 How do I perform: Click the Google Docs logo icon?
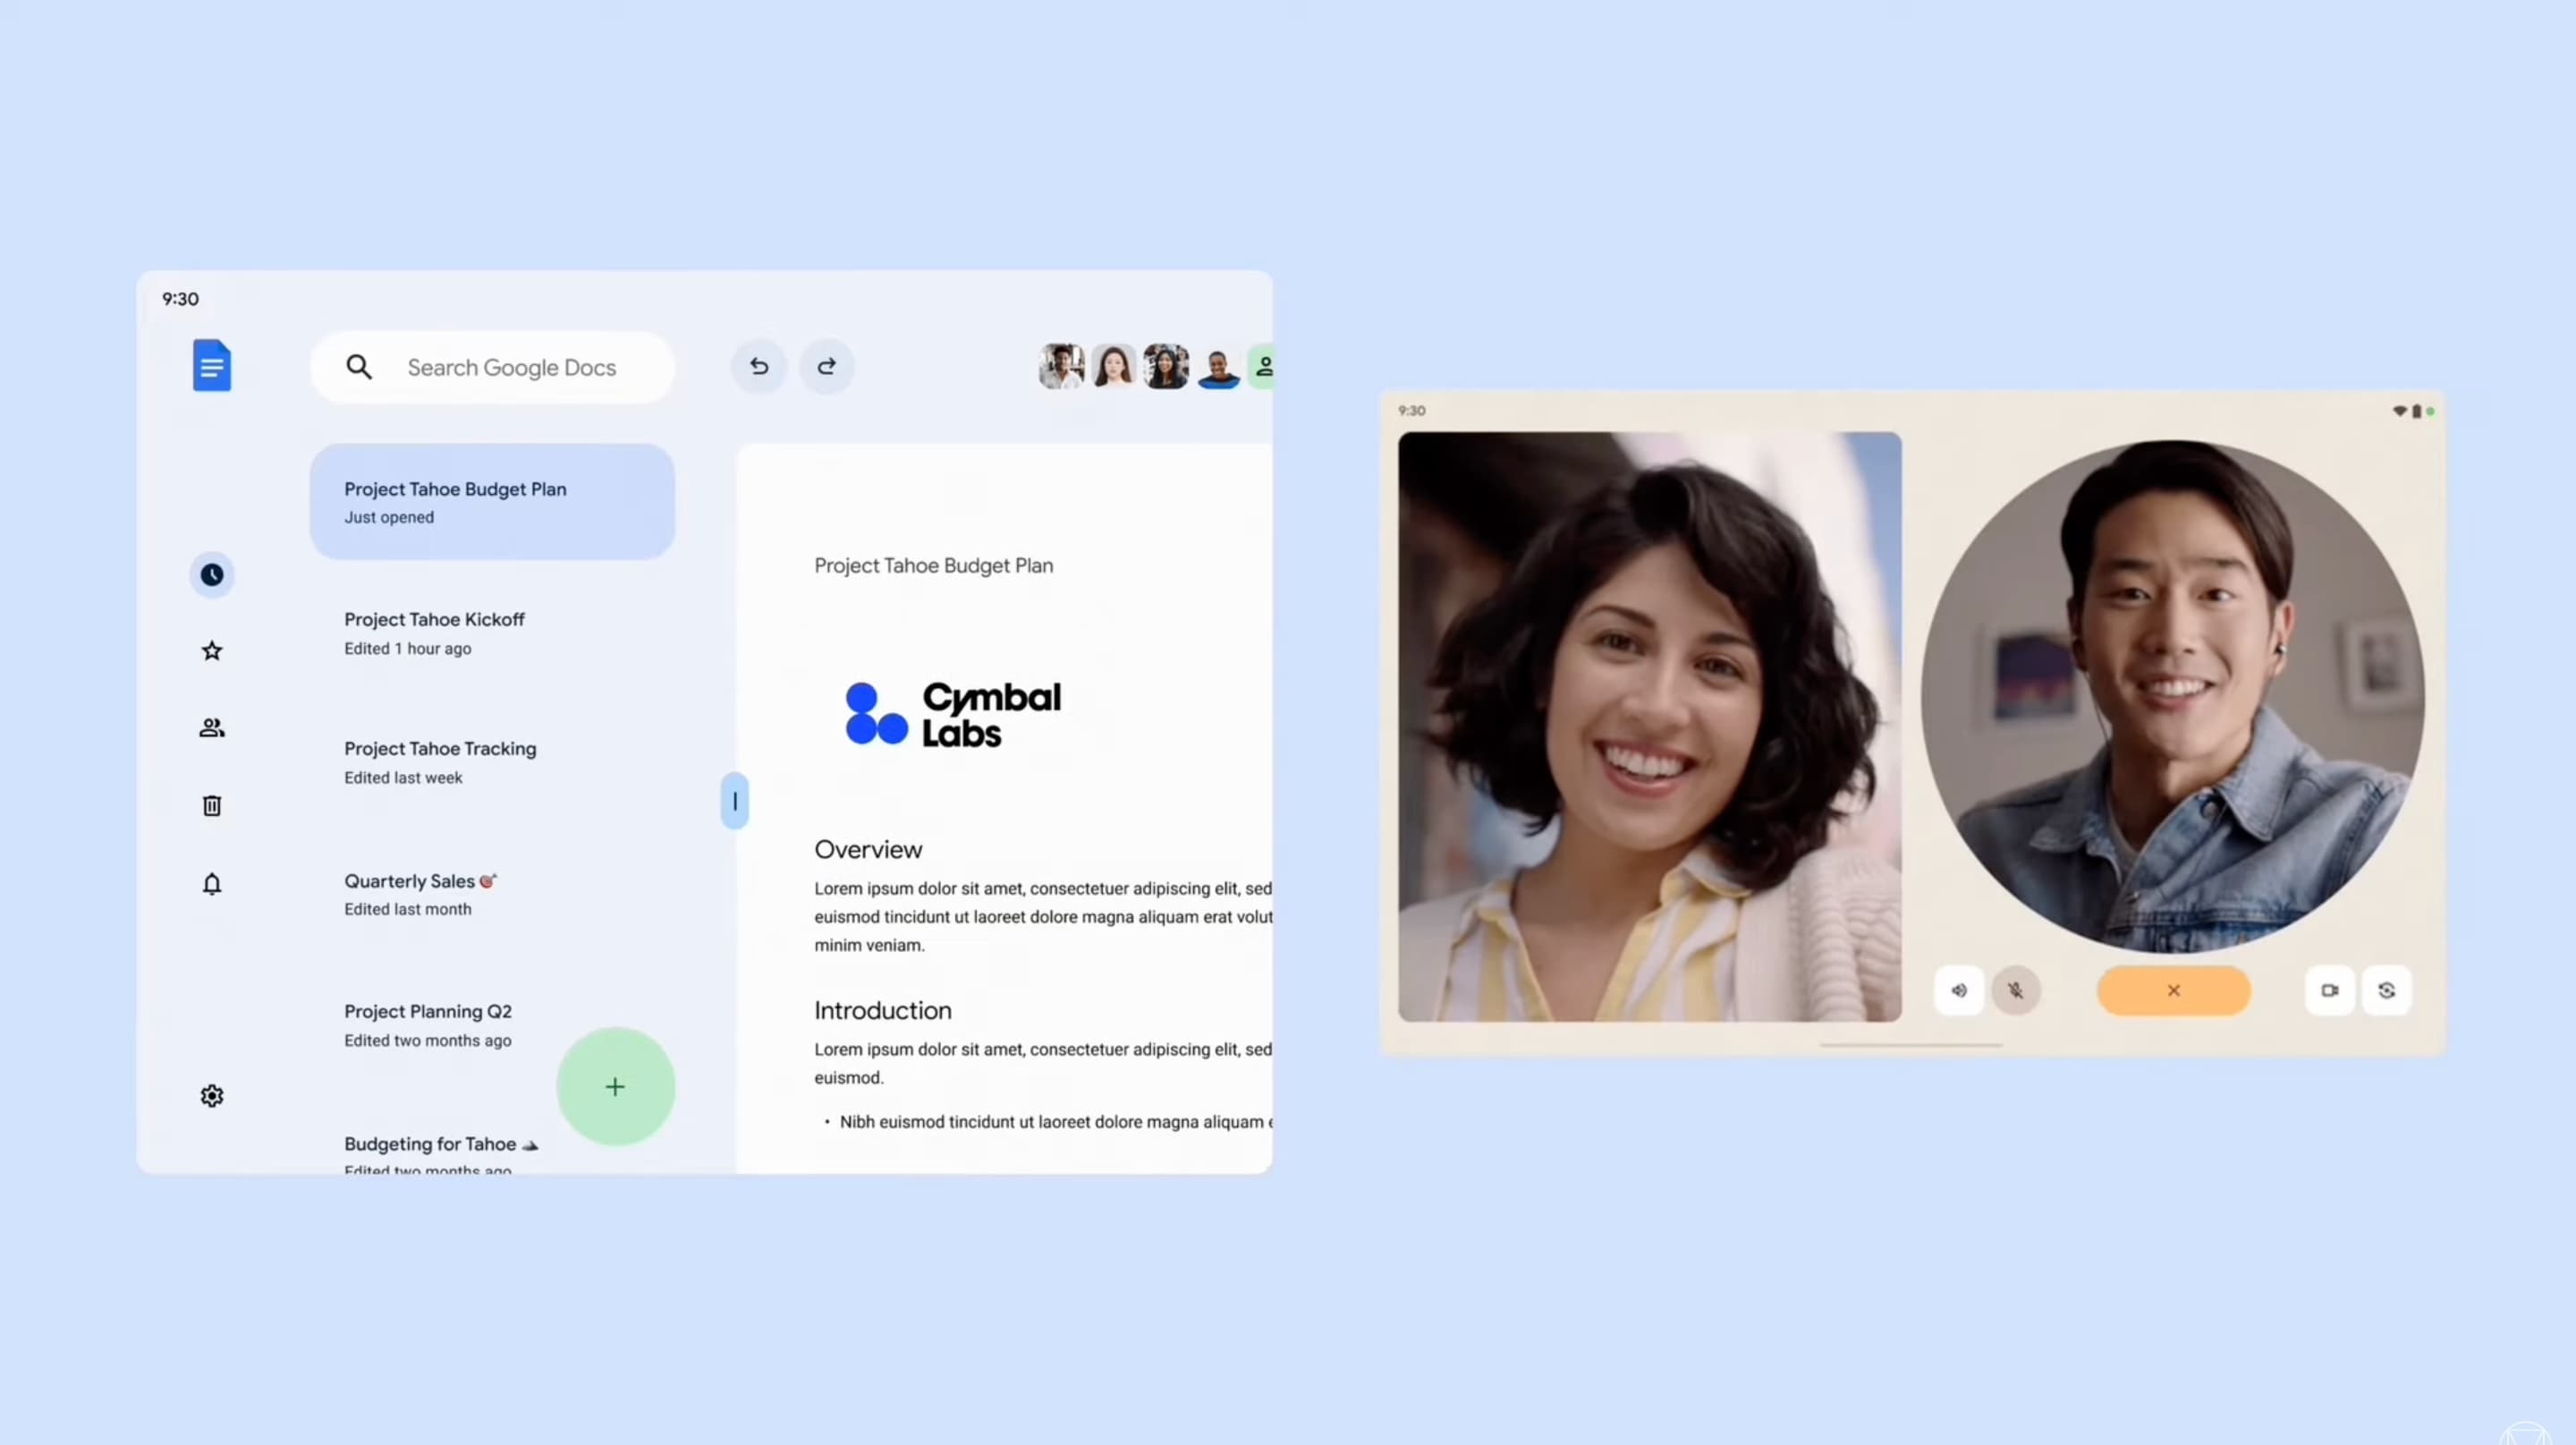tap(212, 365)
